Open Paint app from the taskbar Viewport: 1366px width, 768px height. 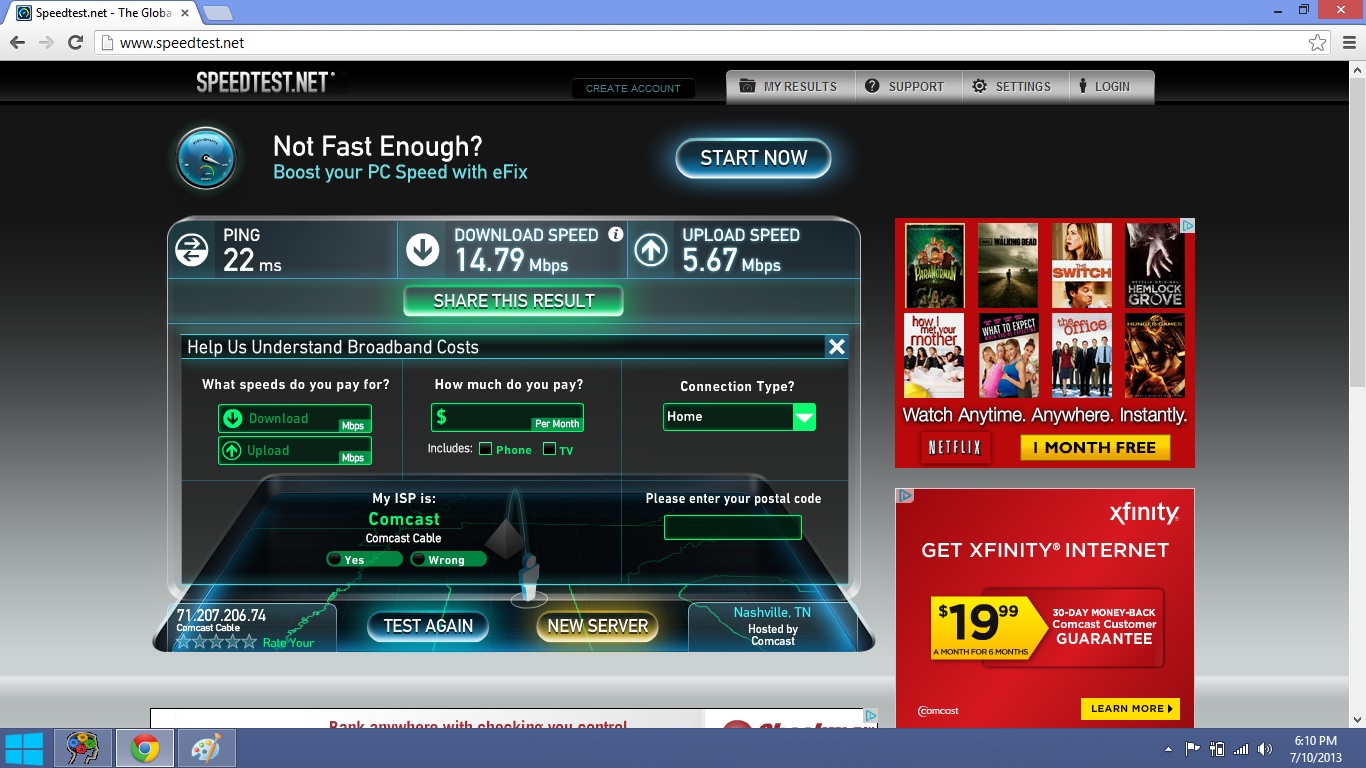[x=206, y=748]
